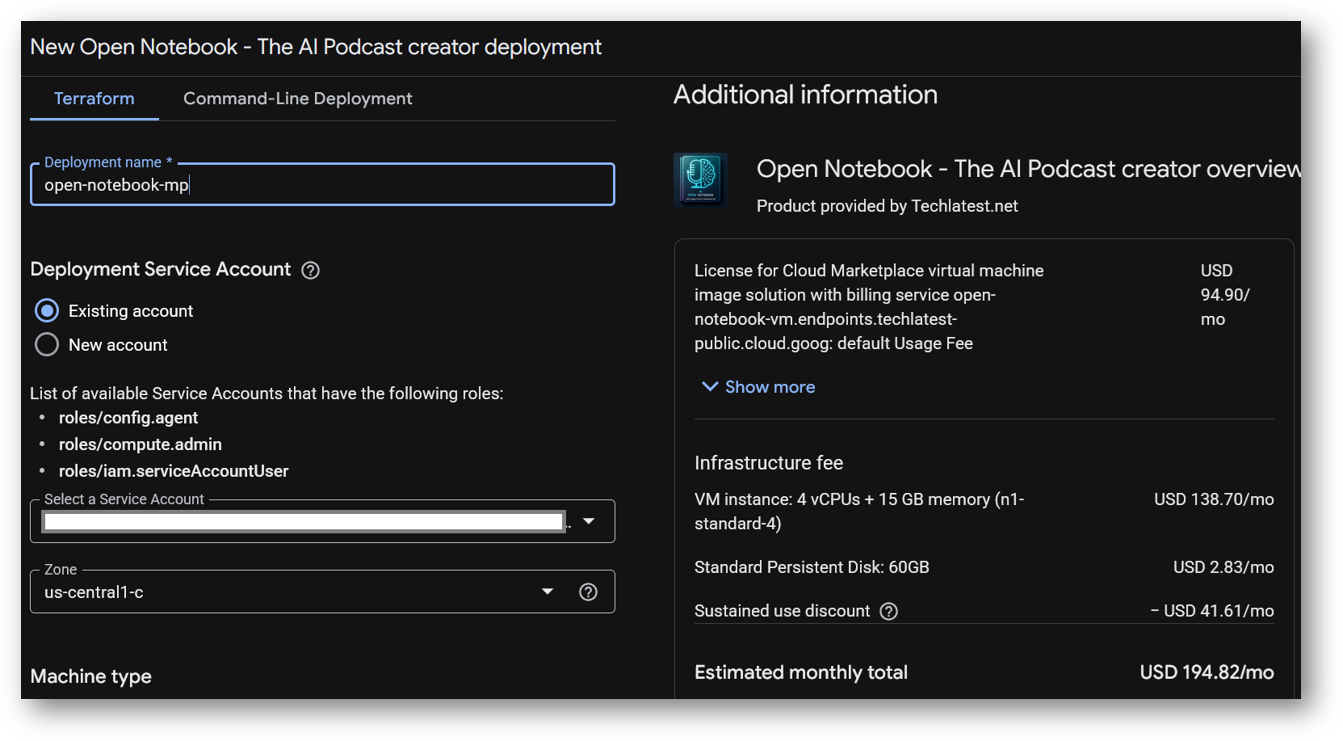Click the Estimated monthly total label

point(801,673)
